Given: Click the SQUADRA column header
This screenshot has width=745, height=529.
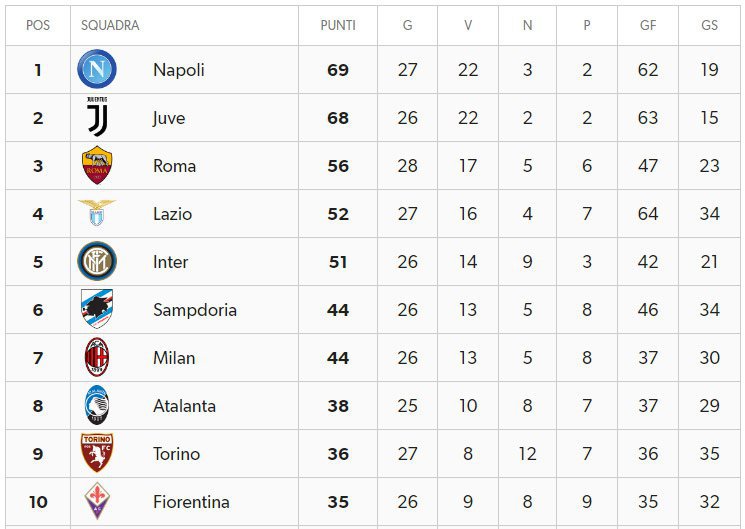Looking at the screenshot, I should point(110,25).
